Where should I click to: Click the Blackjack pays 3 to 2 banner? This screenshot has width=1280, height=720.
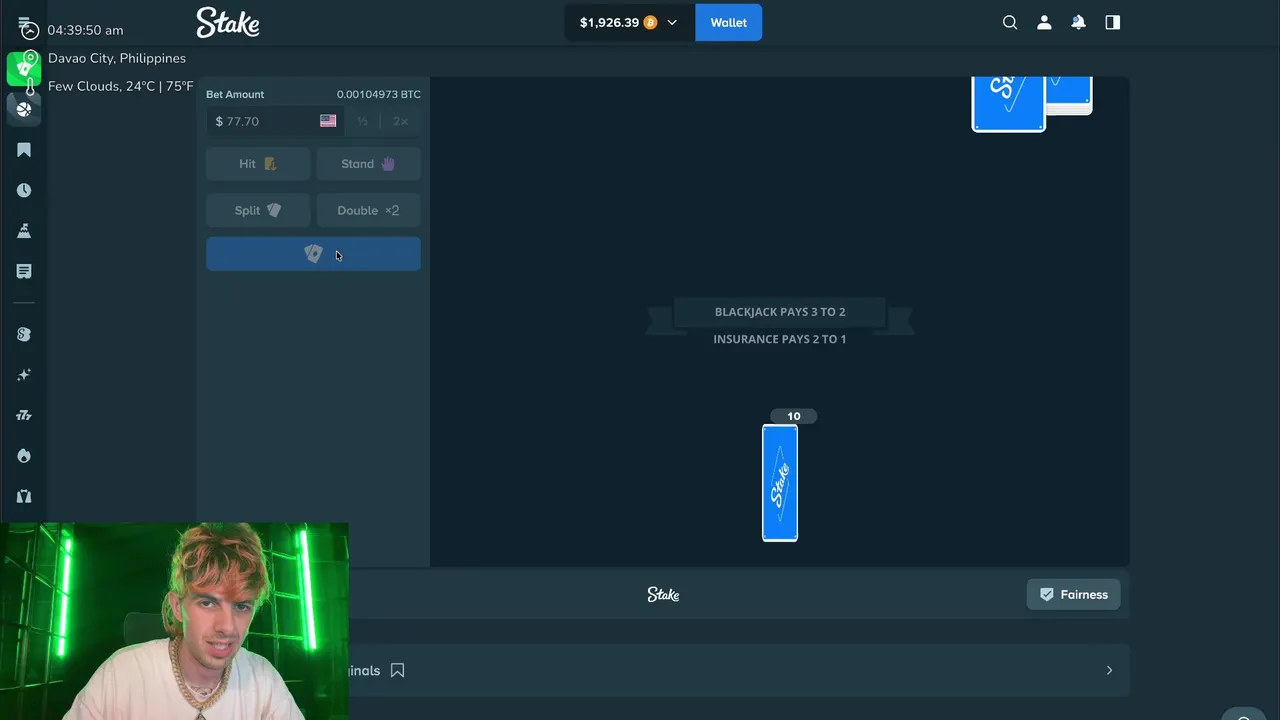coord(780,312)
